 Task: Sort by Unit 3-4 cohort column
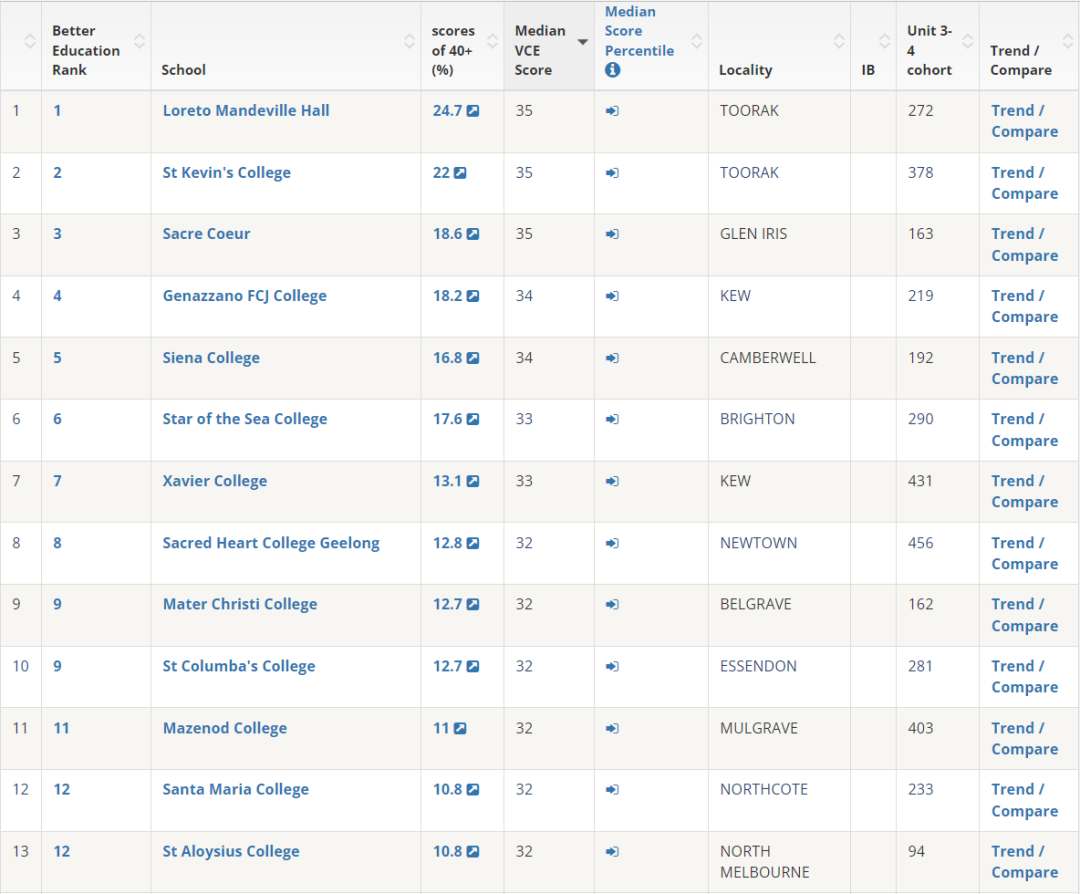968,41
